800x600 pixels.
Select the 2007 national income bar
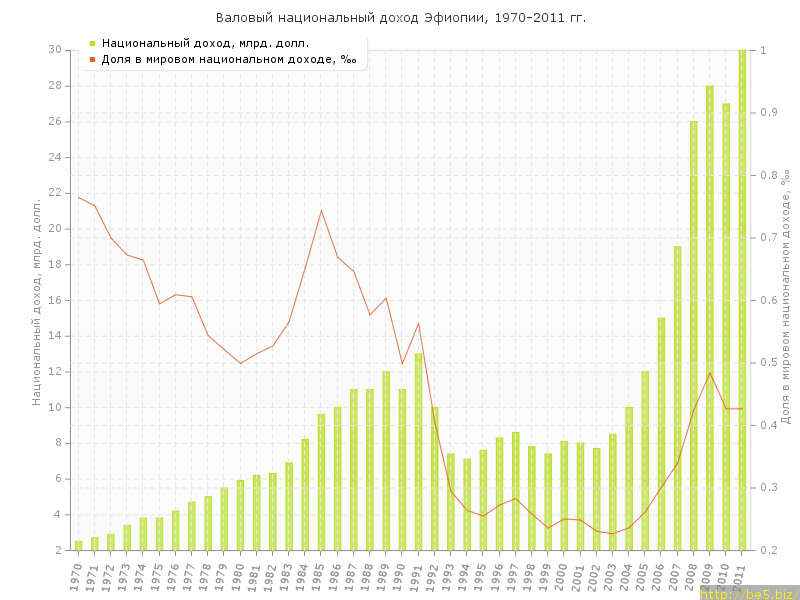click(677, 400)
